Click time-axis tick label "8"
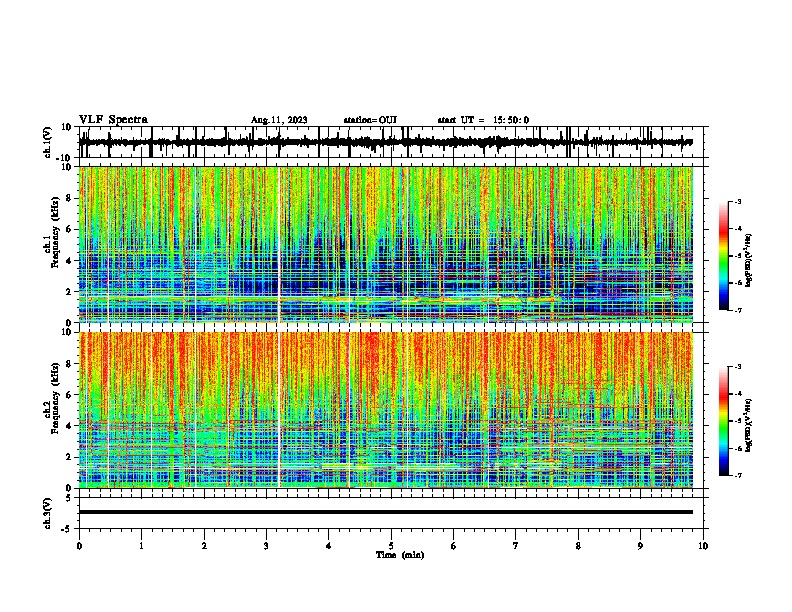The image size is (792, 612). [x=578, y=546]
